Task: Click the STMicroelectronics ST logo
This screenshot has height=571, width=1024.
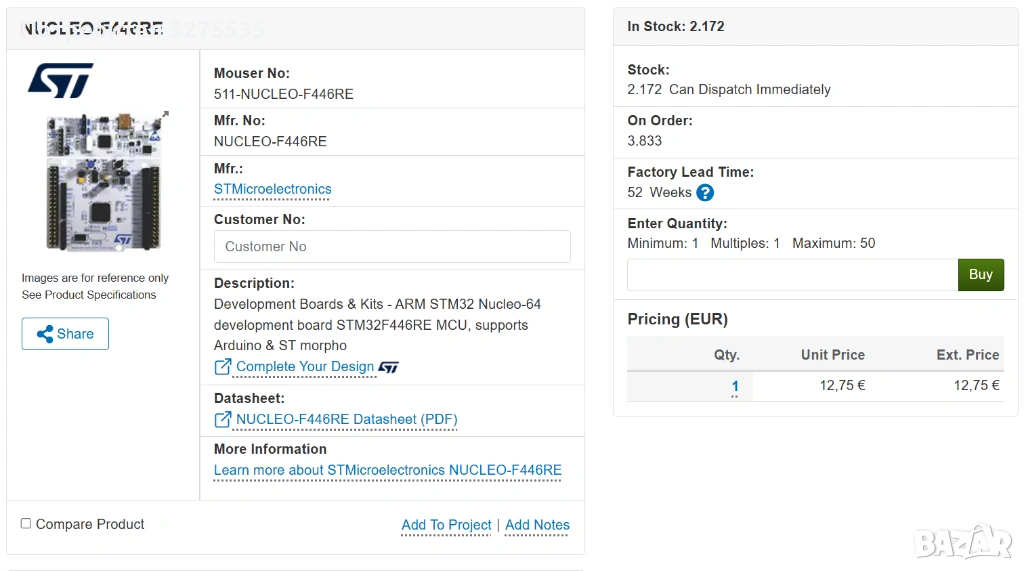Action: tap(60, 79)
